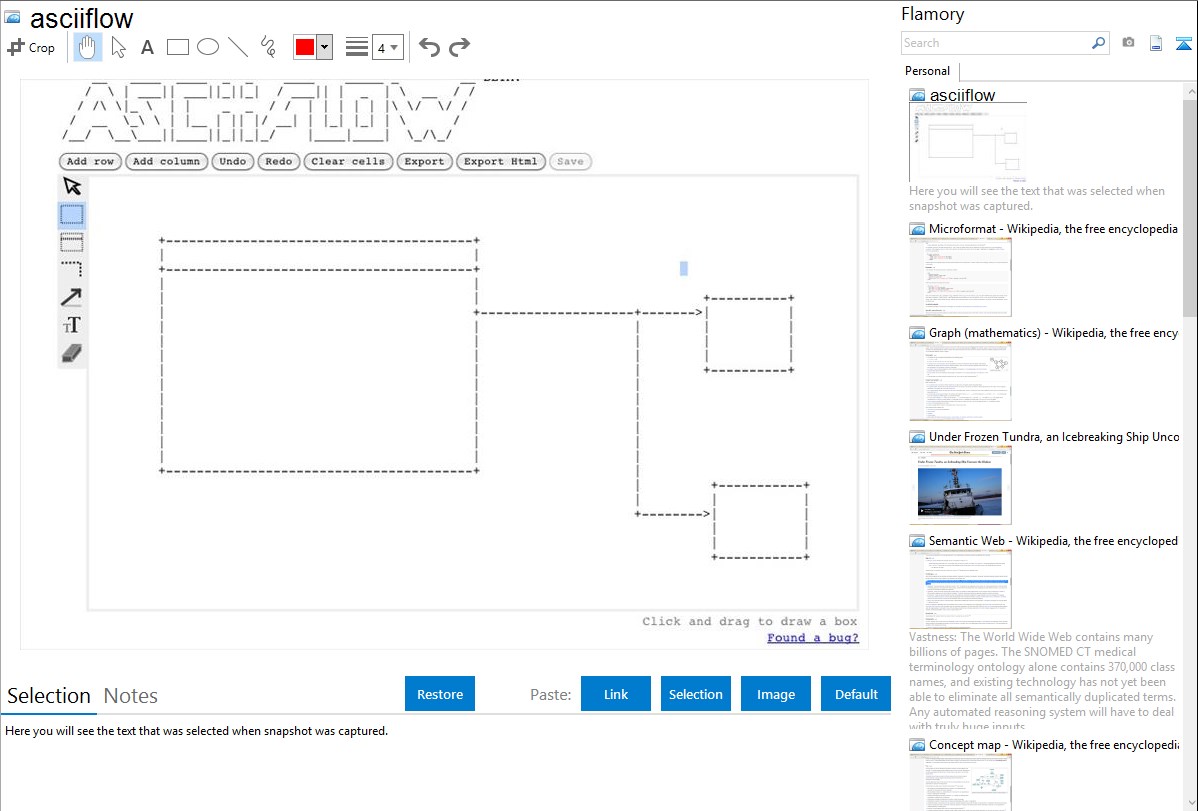Take a snapshot with camera icon
Screen dimensions: 1198x811
1128,43
